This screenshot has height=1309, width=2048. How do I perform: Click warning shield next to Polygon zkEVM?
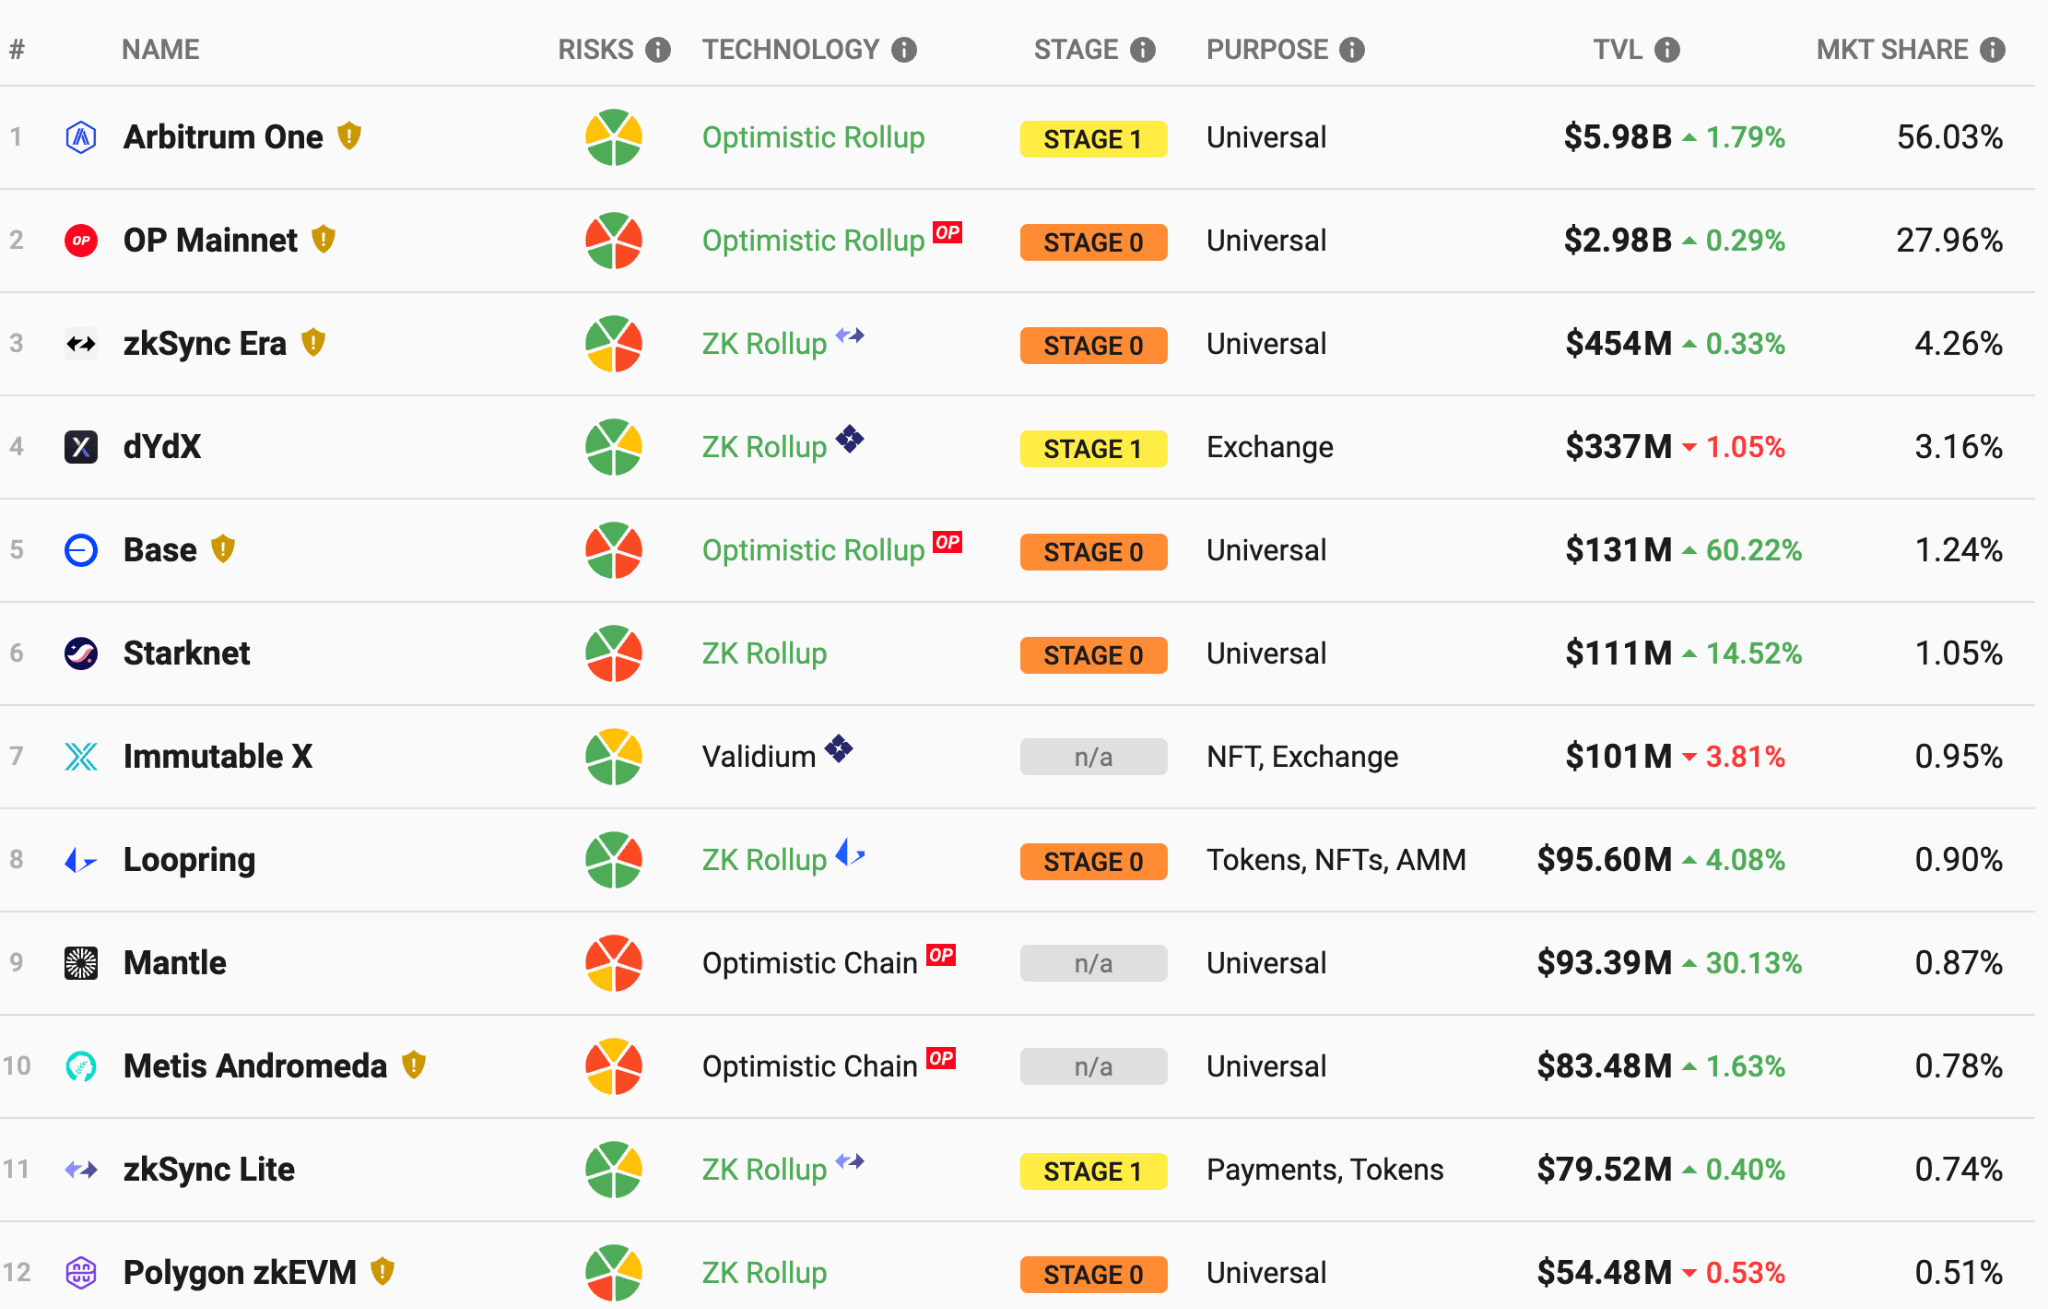pos(382,1271)
